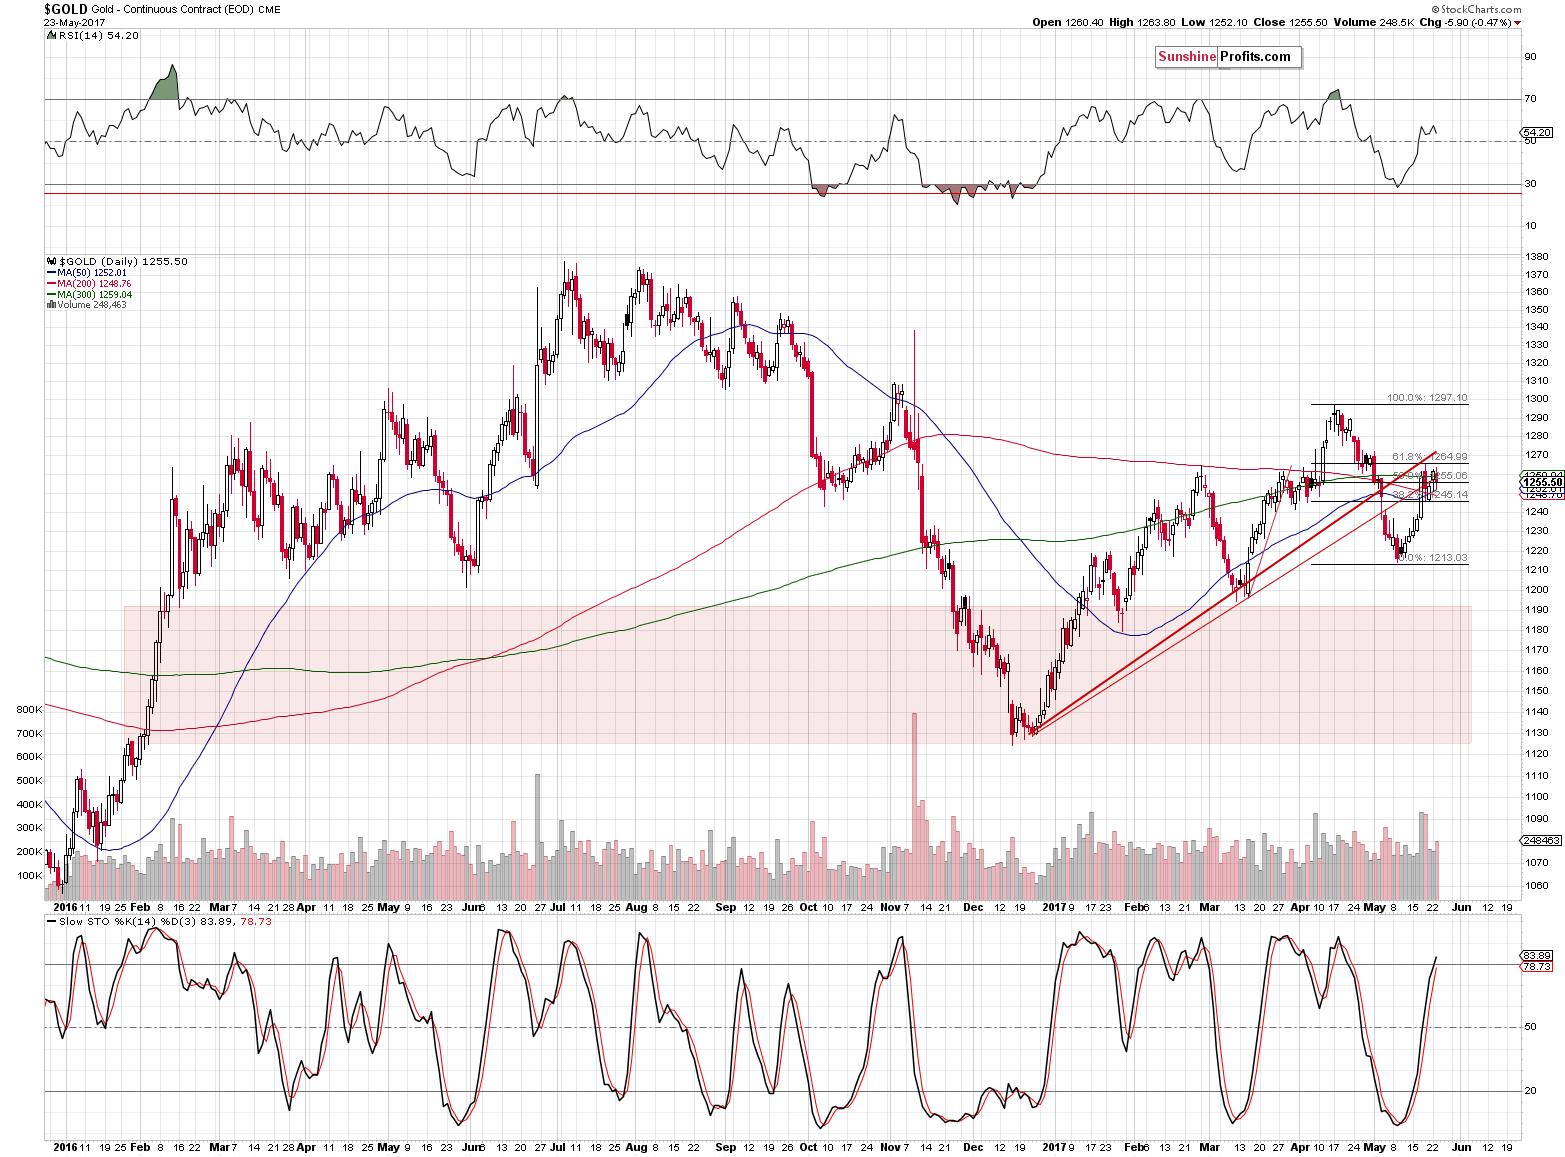This screenshot has height=1157, width=1565.
Task: Click the 1300 price axis label
Action: point(1537,399)
